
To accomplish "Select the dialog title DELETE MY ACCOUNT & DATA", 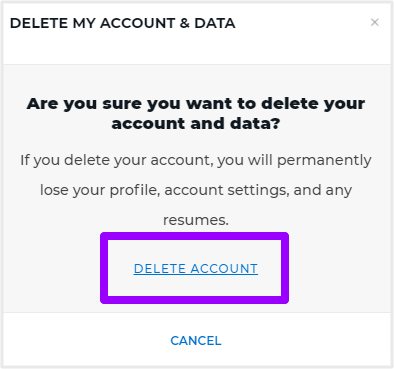I will click(x=123, y=23).
